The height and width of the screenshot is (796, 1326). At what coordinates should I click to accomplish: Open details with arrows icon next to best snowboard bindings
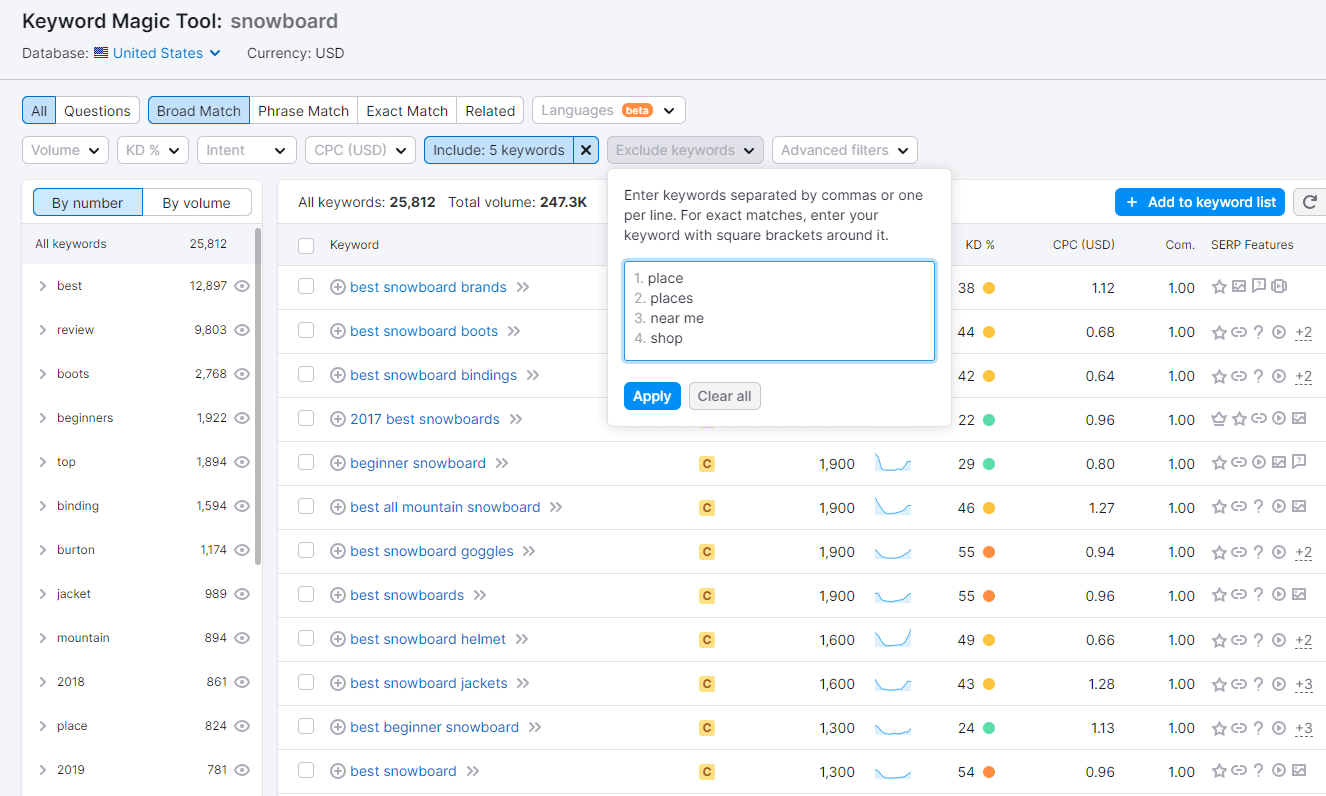pos(533,375)
